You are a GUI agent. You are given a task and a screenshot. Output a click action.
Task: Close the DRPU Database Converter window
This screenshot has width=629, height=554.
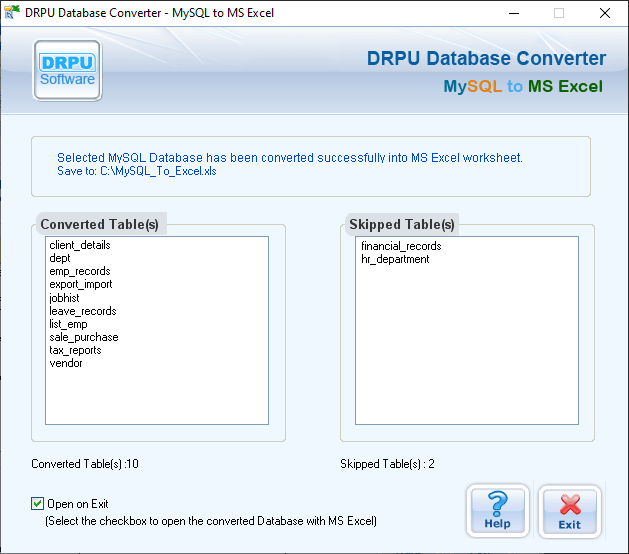pyautogui.click(x=605, y=13)
